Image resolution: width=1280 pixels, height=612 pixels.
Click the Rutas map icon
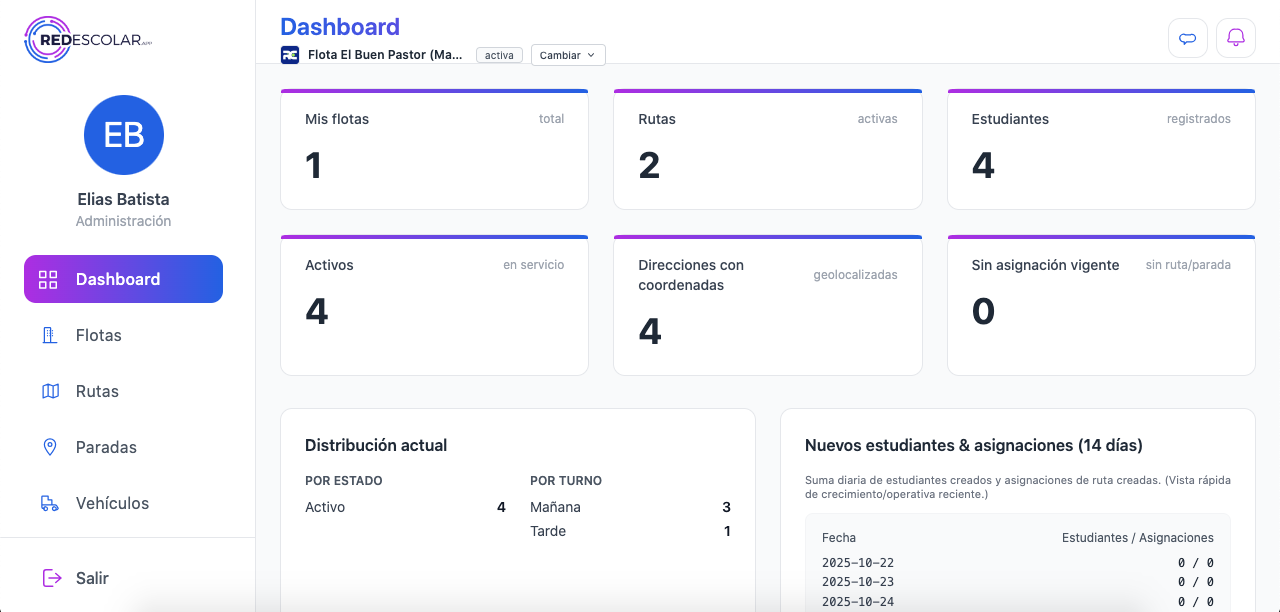click(50, 391)
